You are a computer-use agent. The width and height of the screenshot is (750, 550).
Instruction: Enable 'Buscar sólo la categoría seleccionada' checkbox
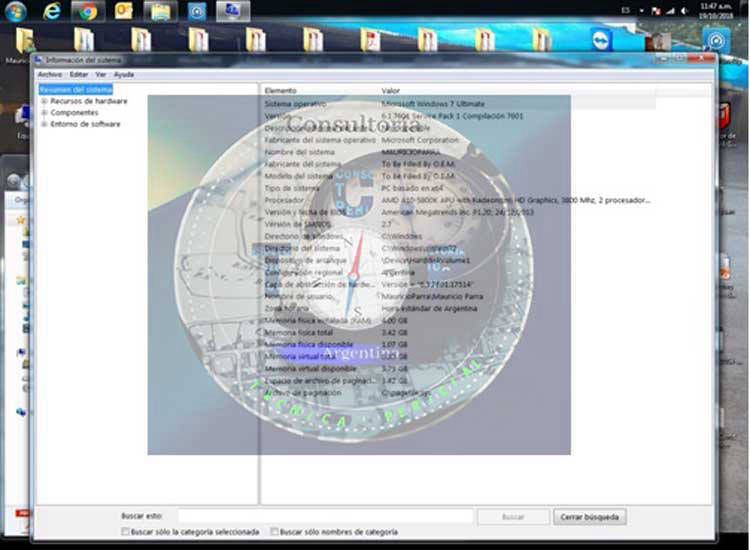pyautogui.click(x=125, y=532)
